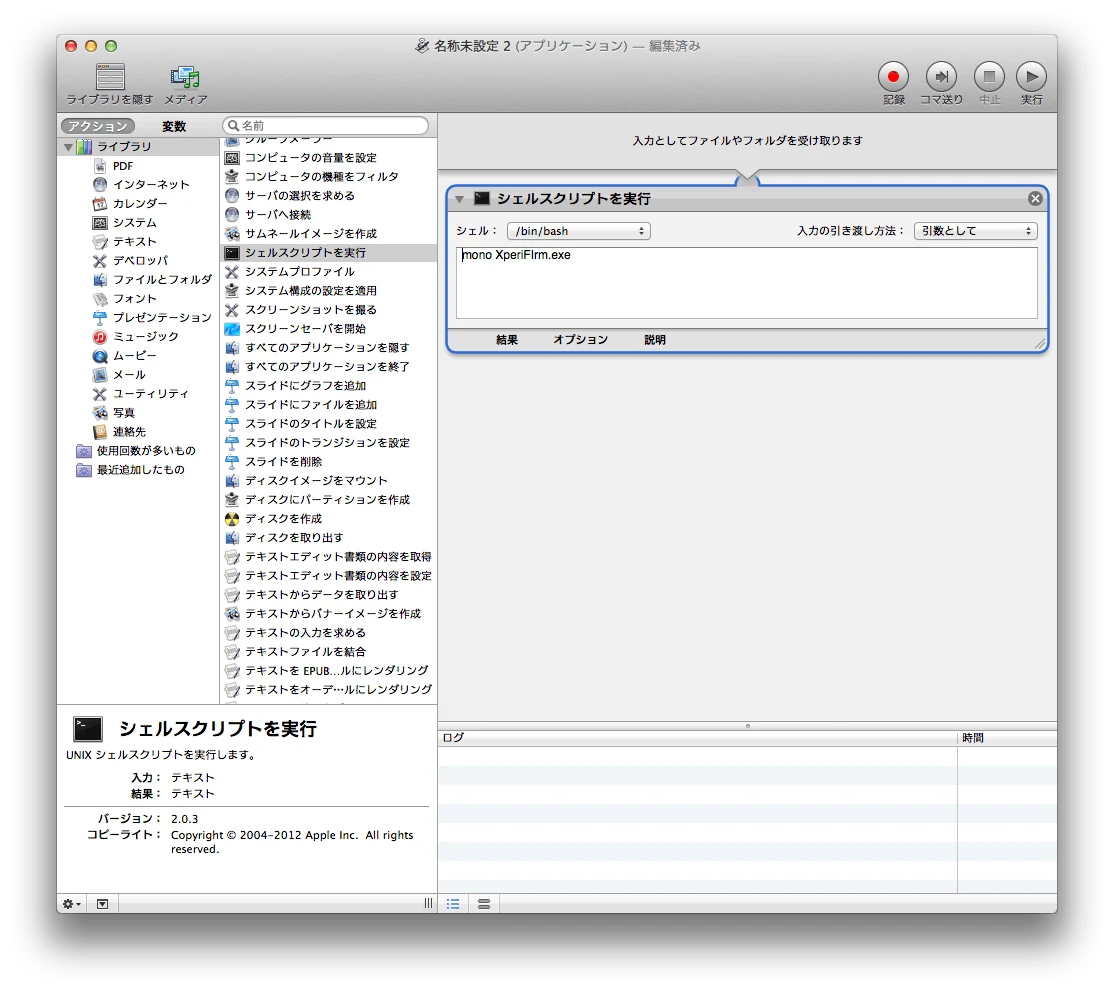Screen dimensions: 1114x992
Task: Switch to the 変数 tab
Action: click(174, 126)
